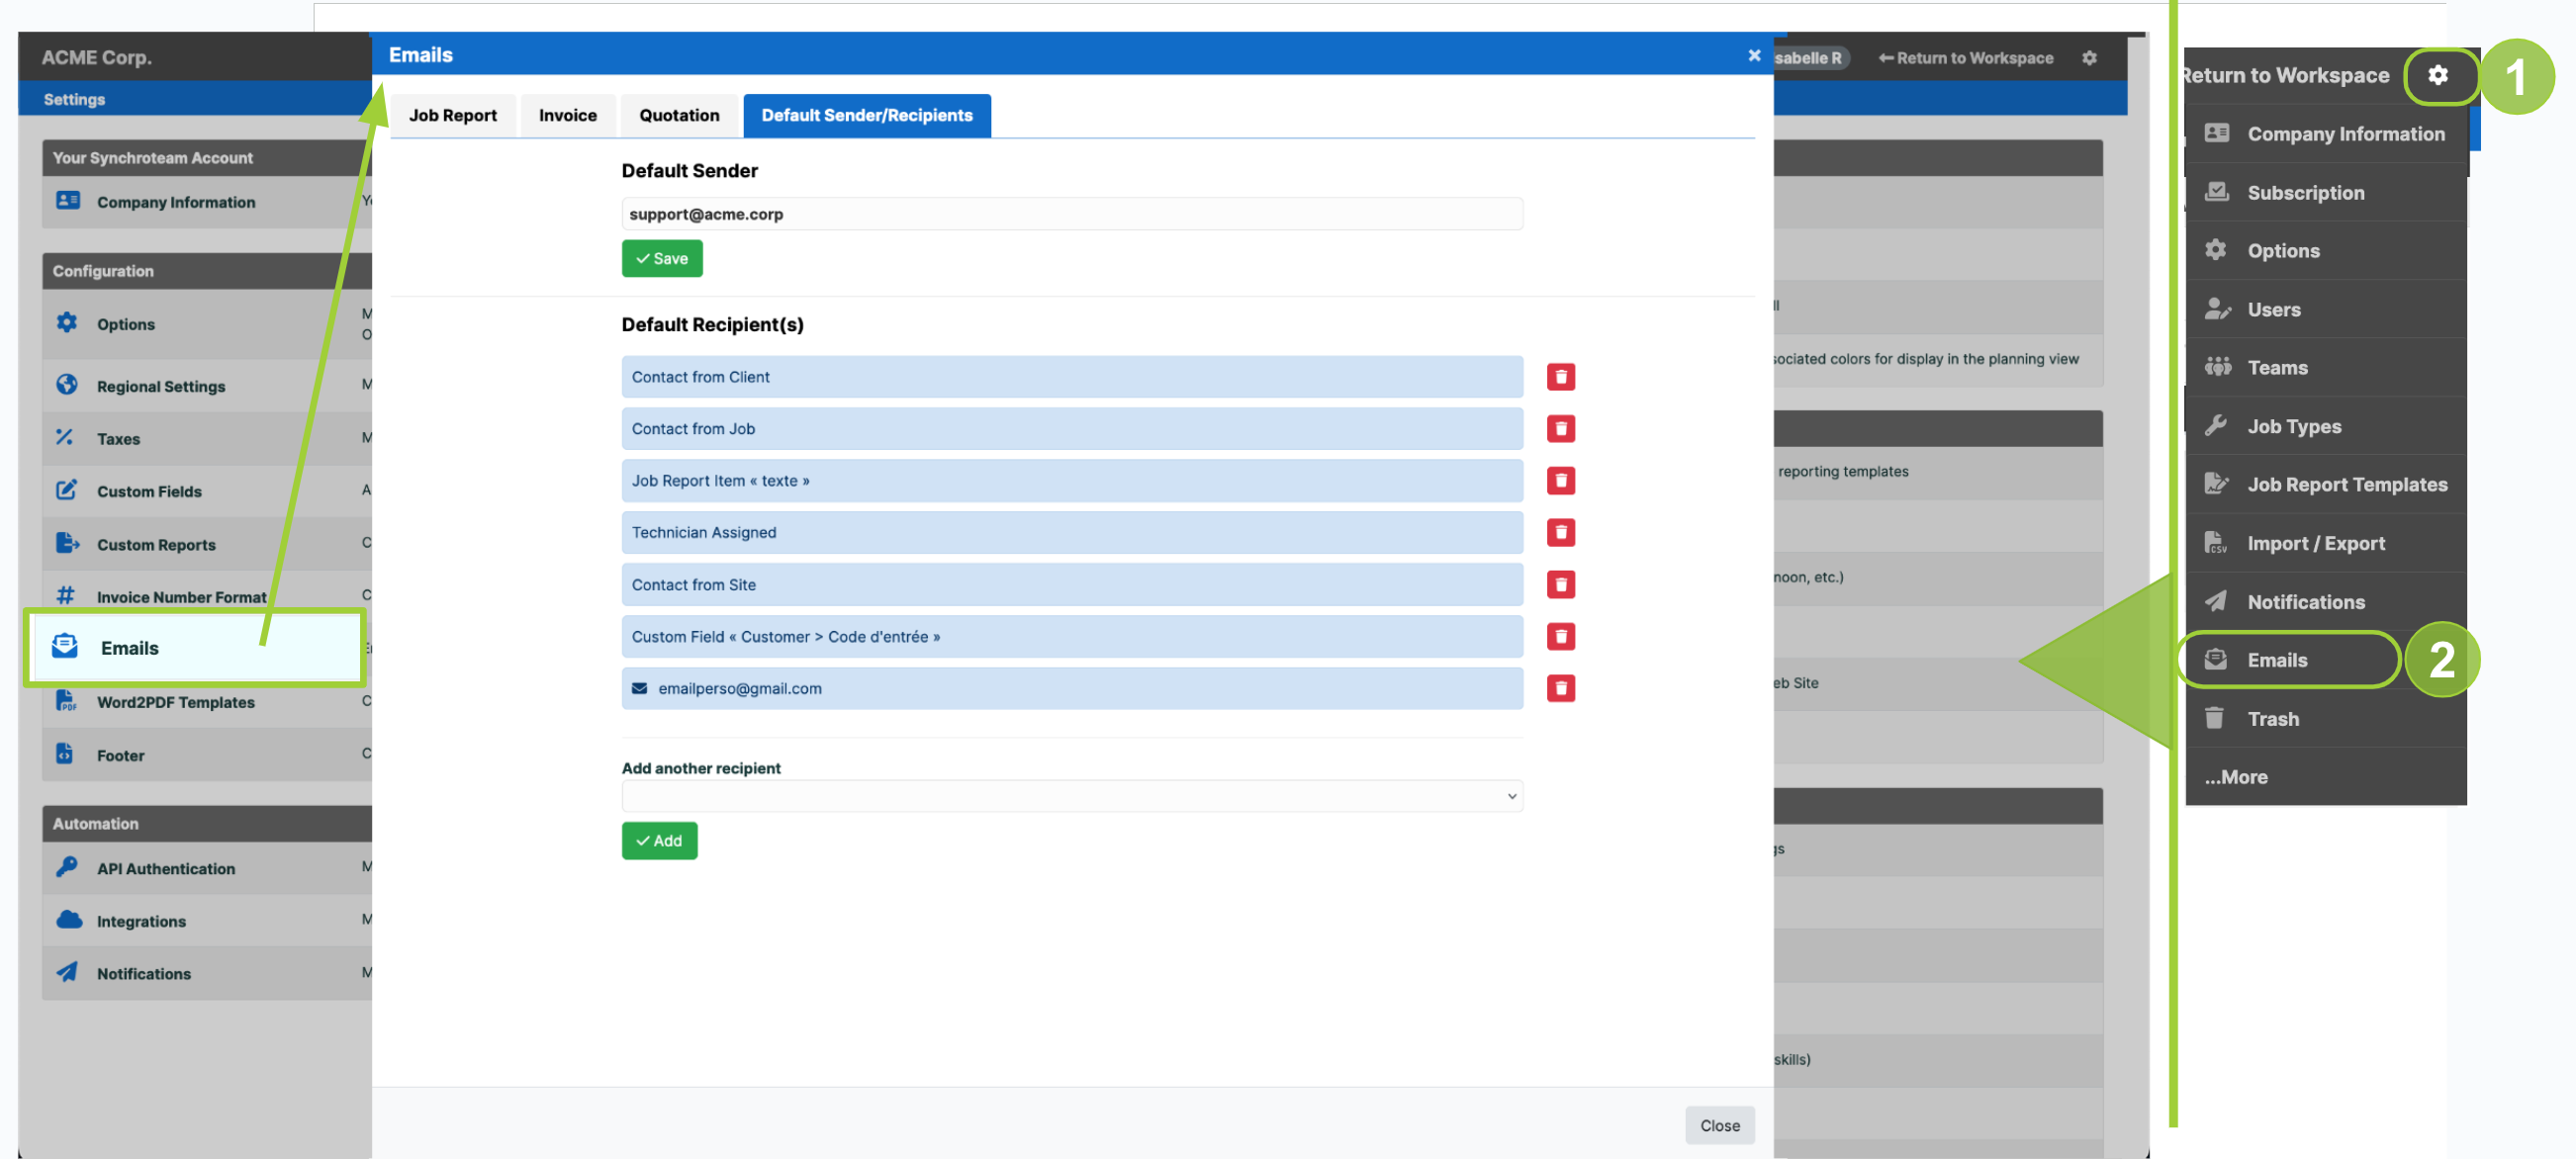Viewport: 2576px width, 1159px height.
Task: Select the Contact from Client recipient row
Action: (x=1072, y=377)
